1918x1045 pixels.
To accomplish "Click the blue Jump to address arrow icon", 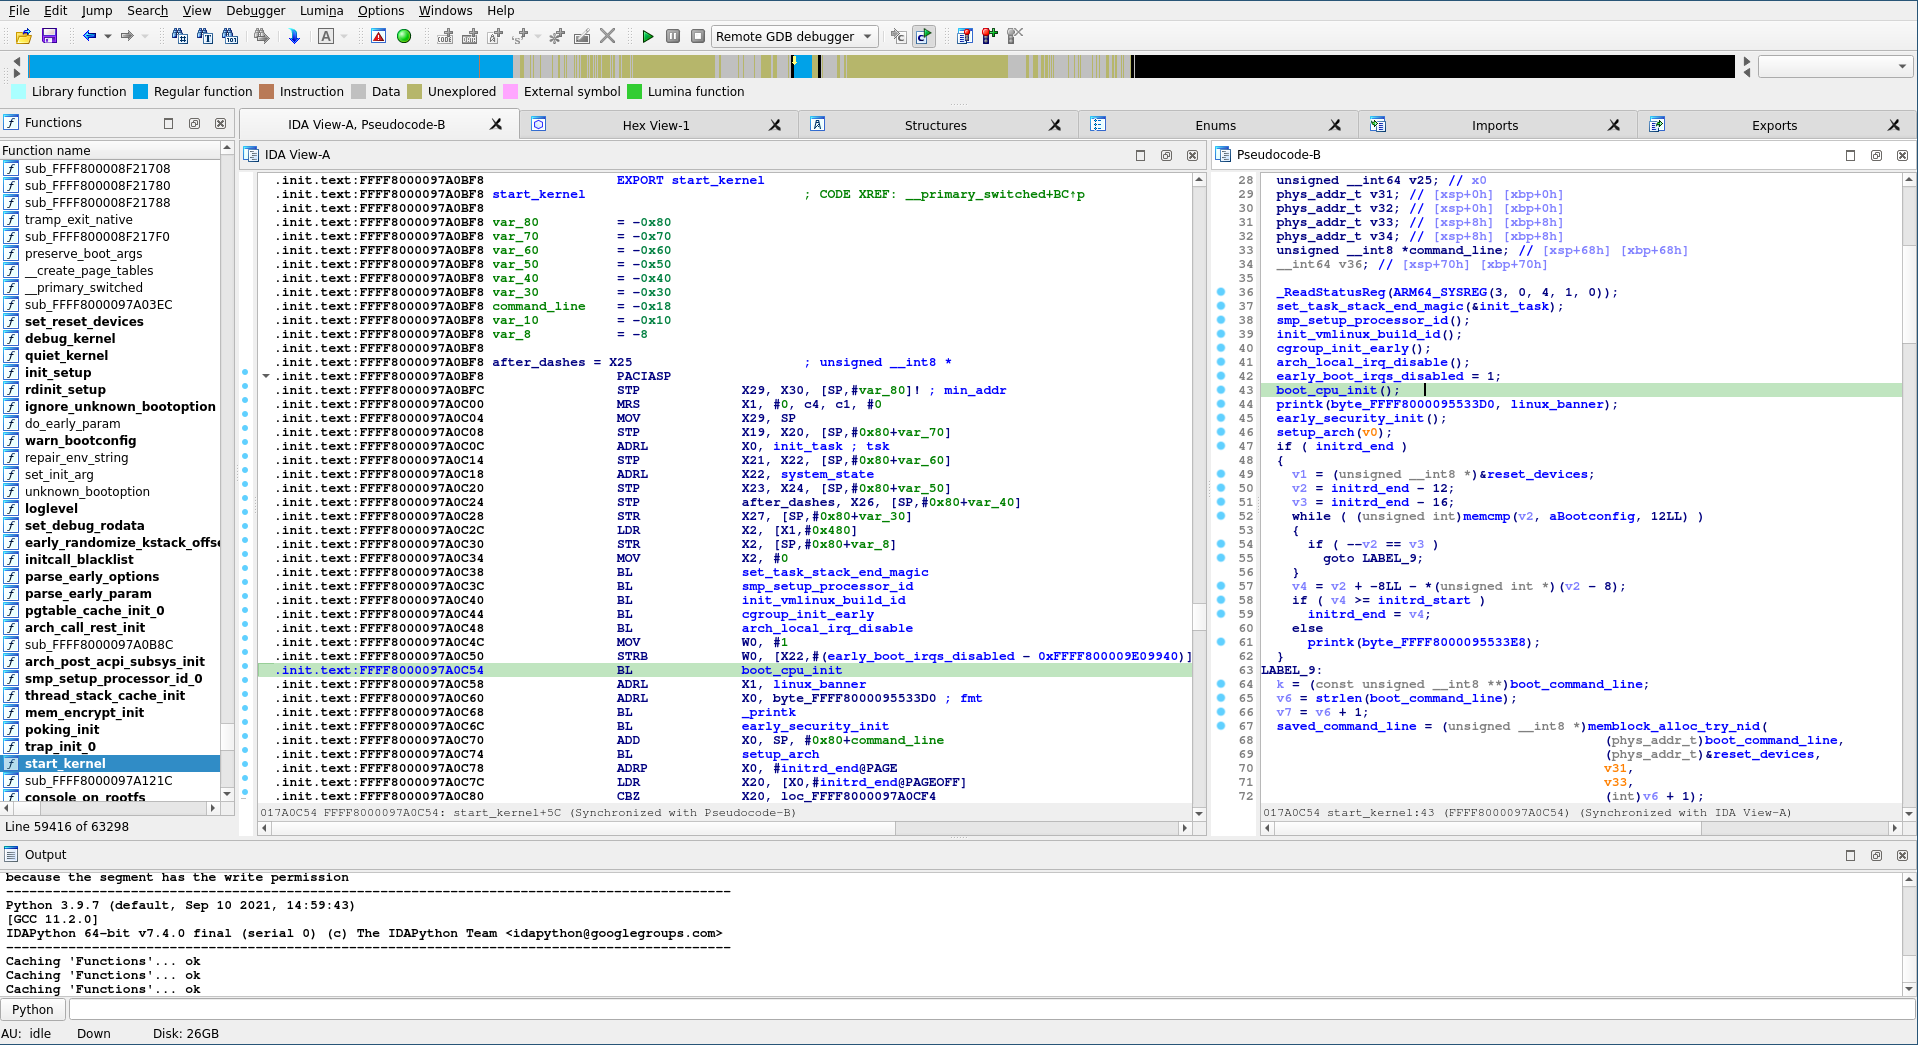I will click(293, 36).
